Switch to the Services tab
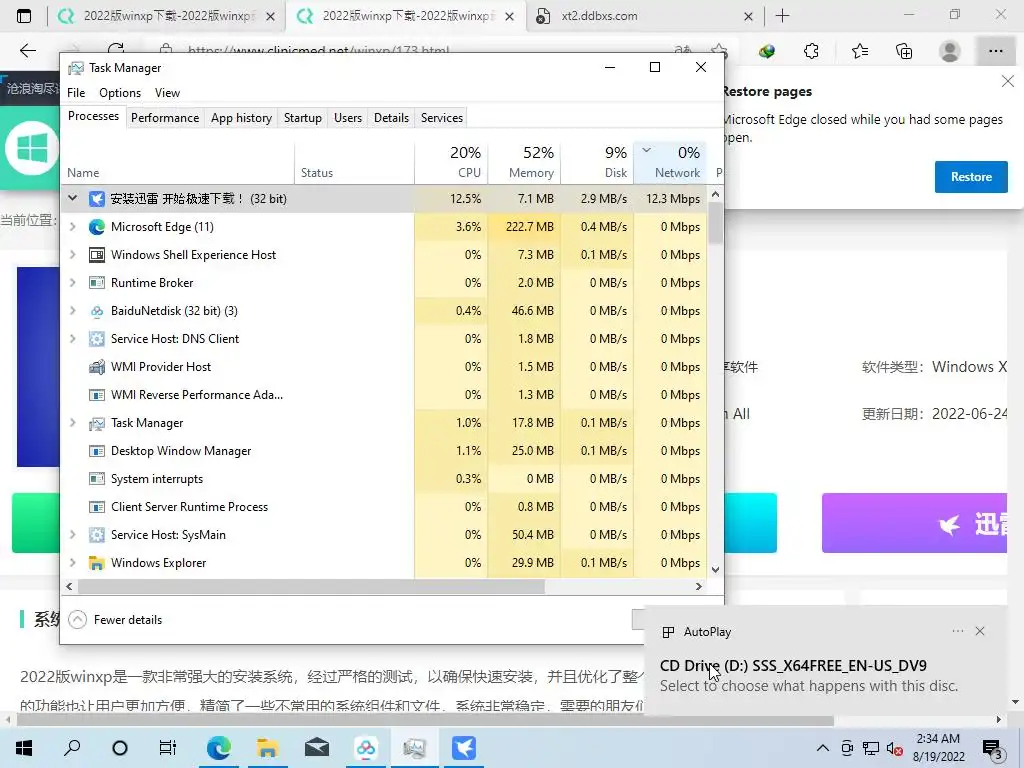 point(441,118)
